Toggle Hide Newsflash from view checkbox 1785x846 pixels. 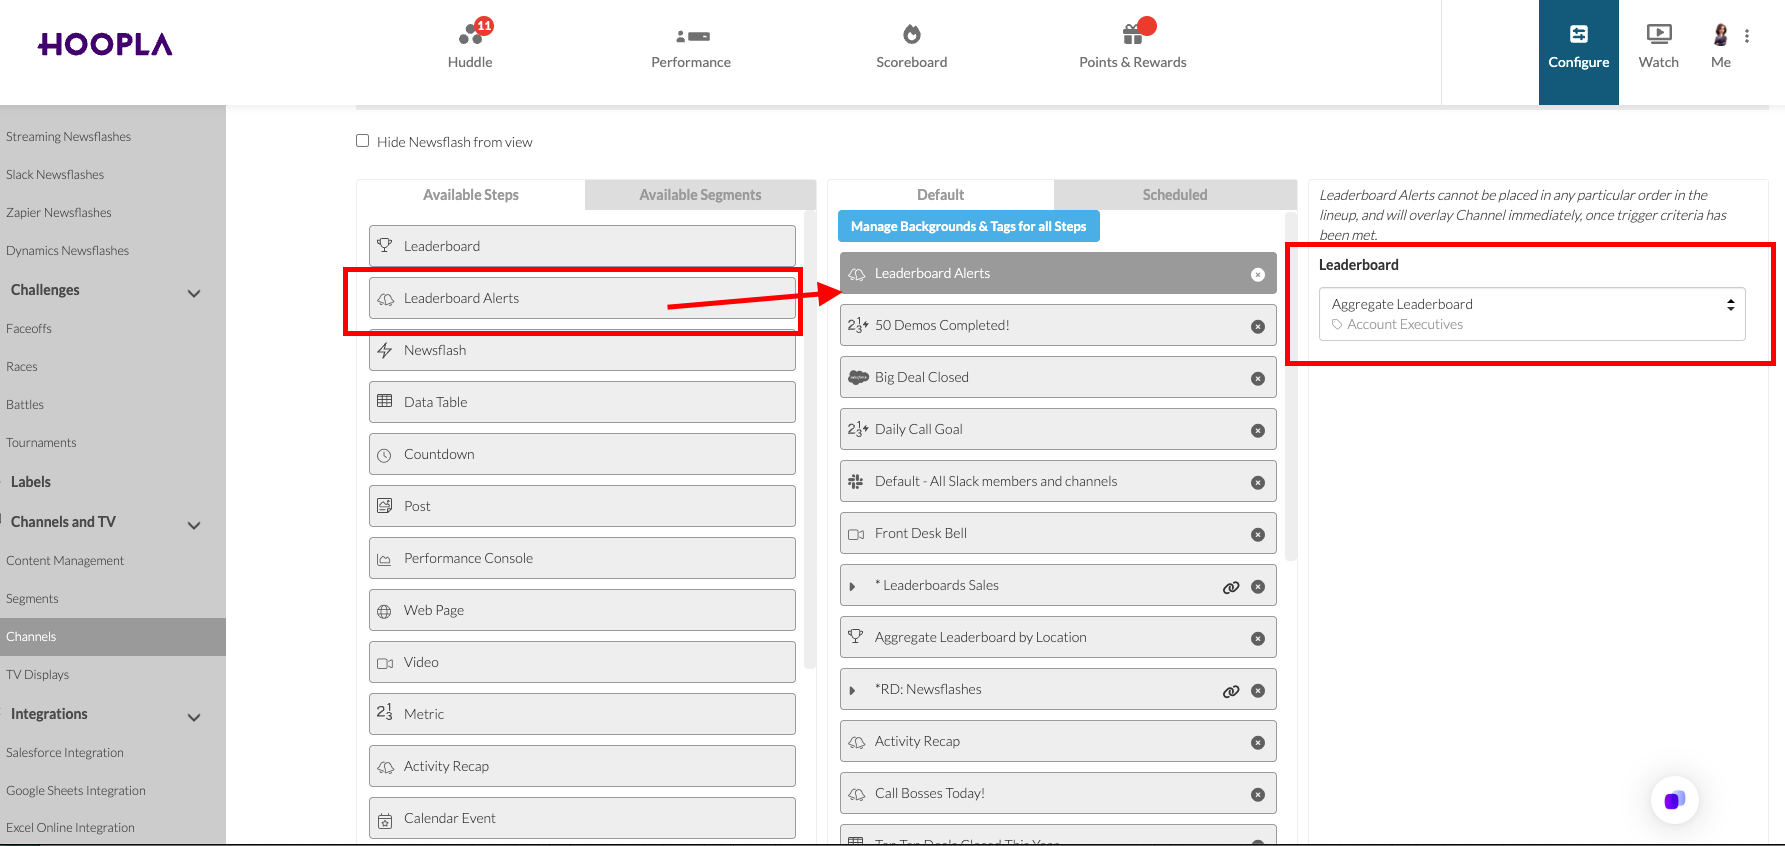[363, 141]
